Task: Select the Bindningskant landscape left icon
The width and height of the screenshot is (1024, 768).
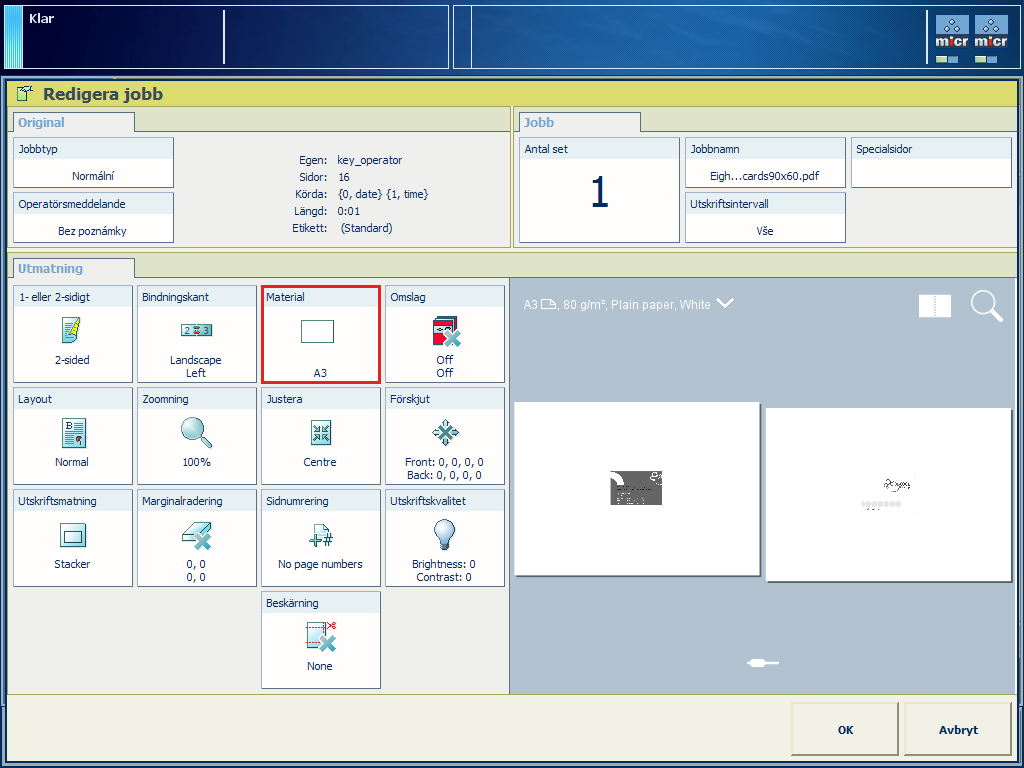Action: tap(196, 331)
